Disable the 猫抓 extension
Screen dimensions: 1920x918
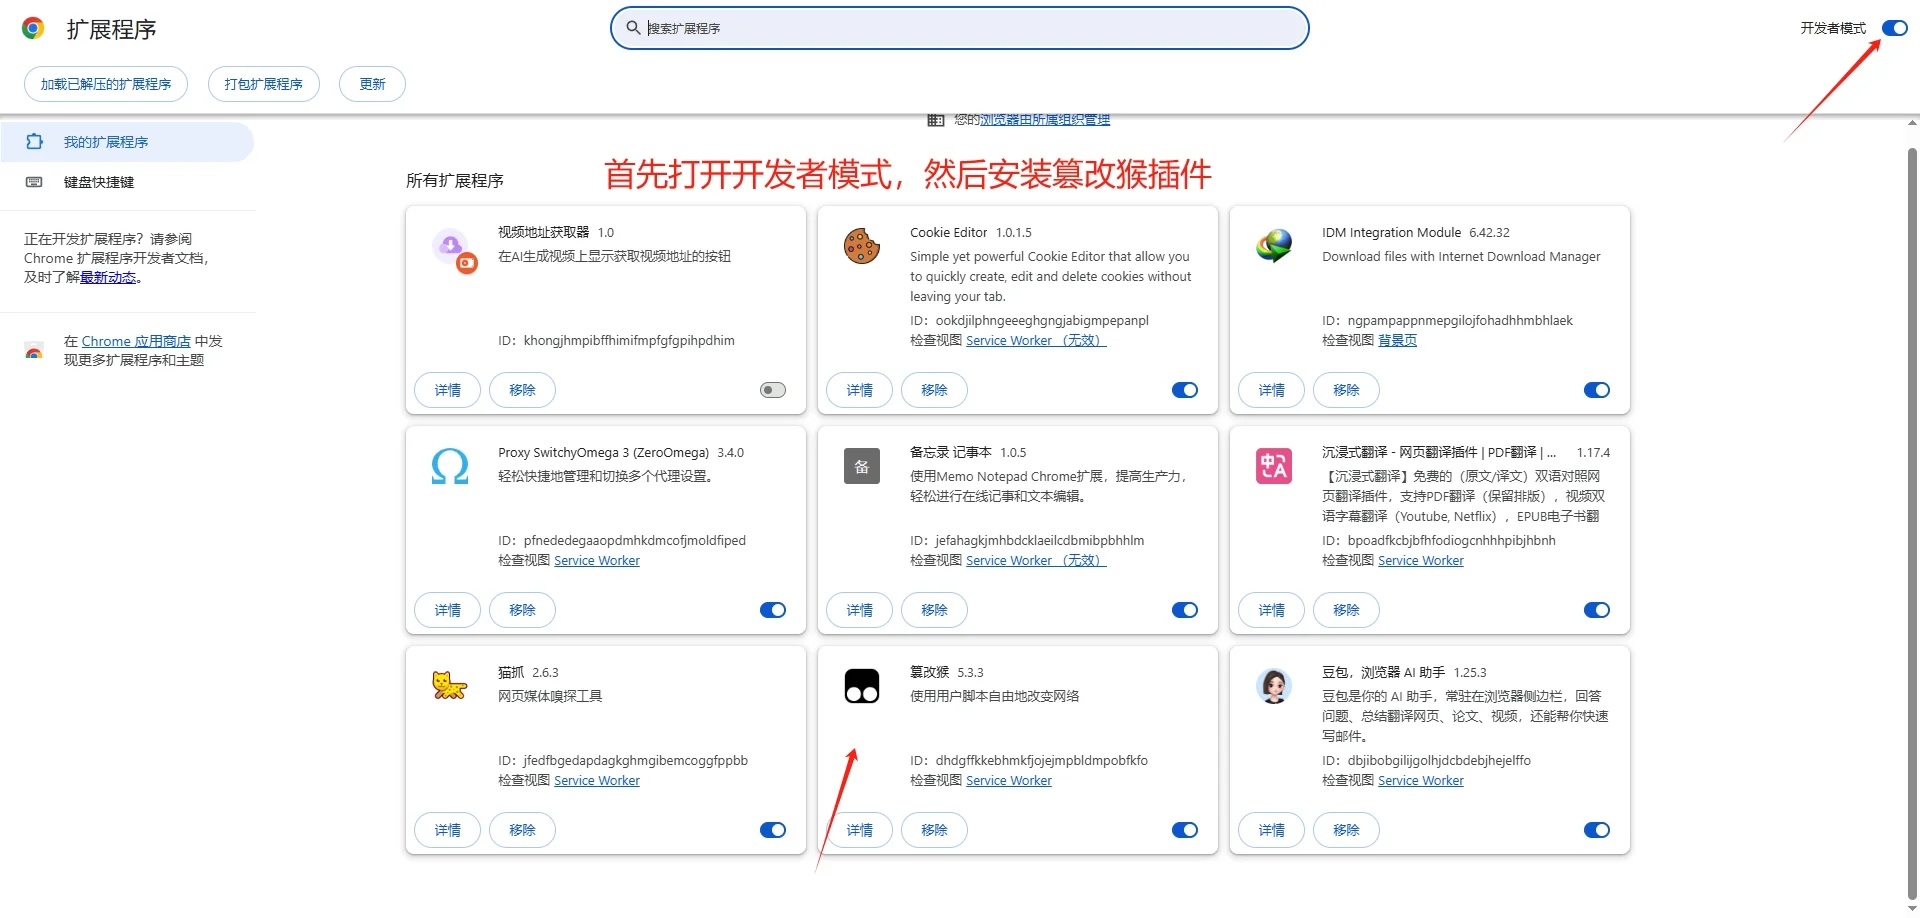coord(773,830)
